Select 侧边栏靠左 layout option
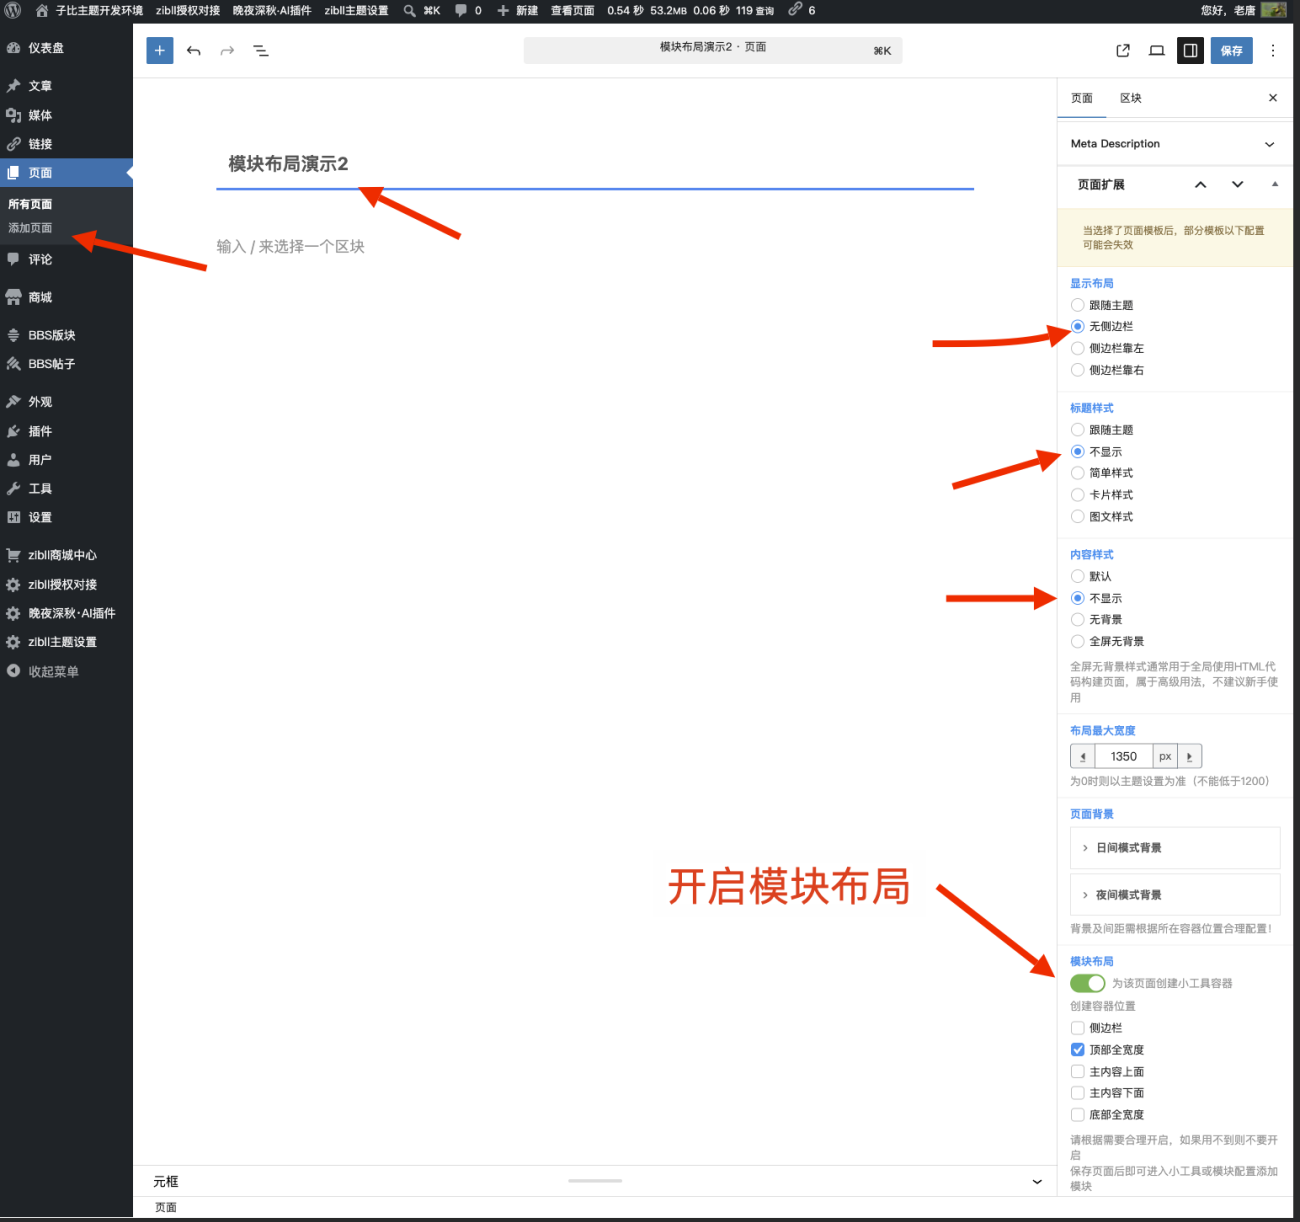The height and width of the screenshot is (1222, 1300). (x=1078, y=348)
